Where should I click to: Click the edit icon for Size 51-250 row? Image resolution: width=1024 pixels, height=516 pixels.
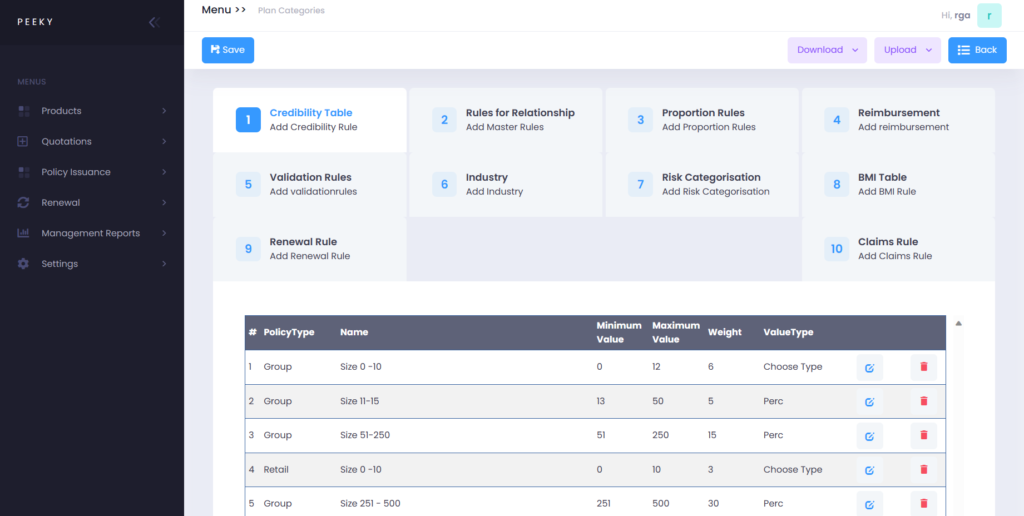click(869, 436)
